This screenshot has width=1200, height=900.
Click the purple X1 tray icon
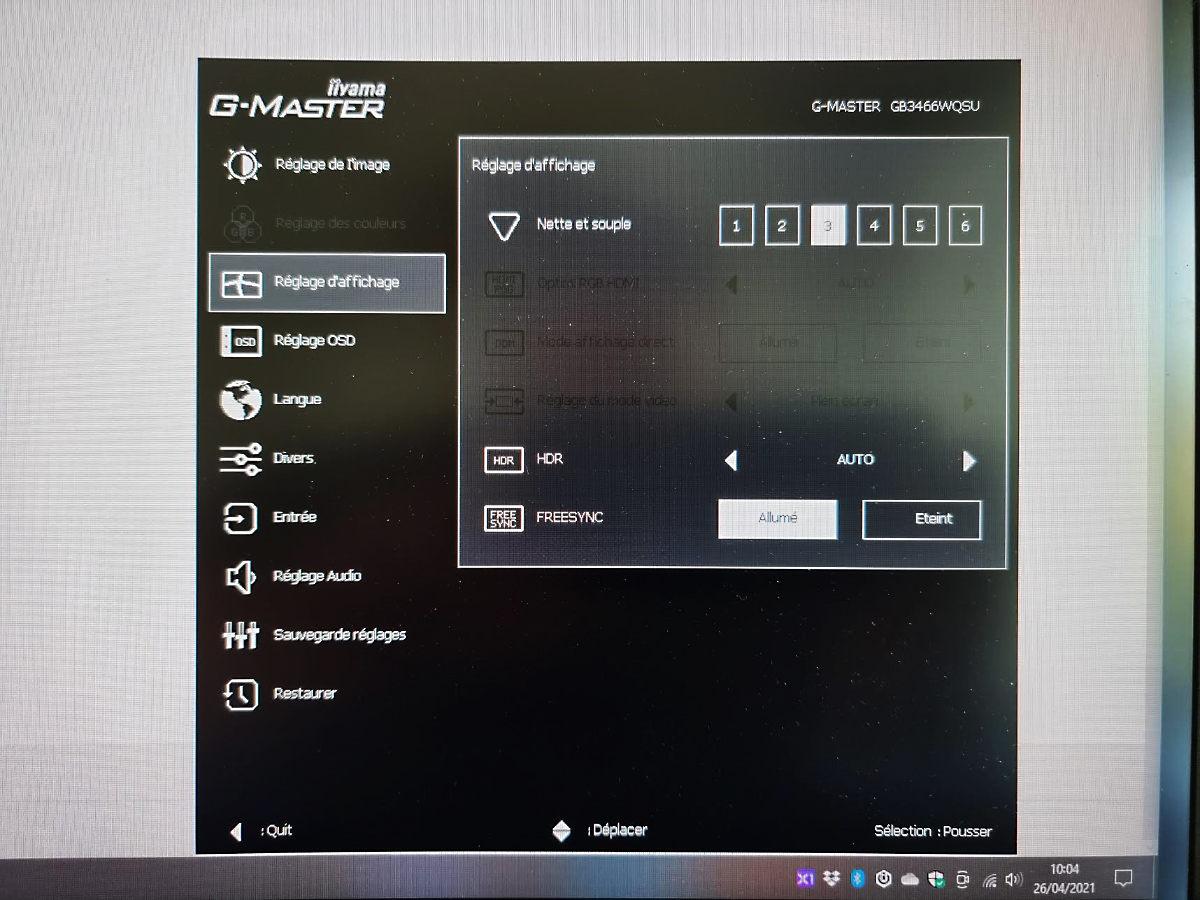805,879
